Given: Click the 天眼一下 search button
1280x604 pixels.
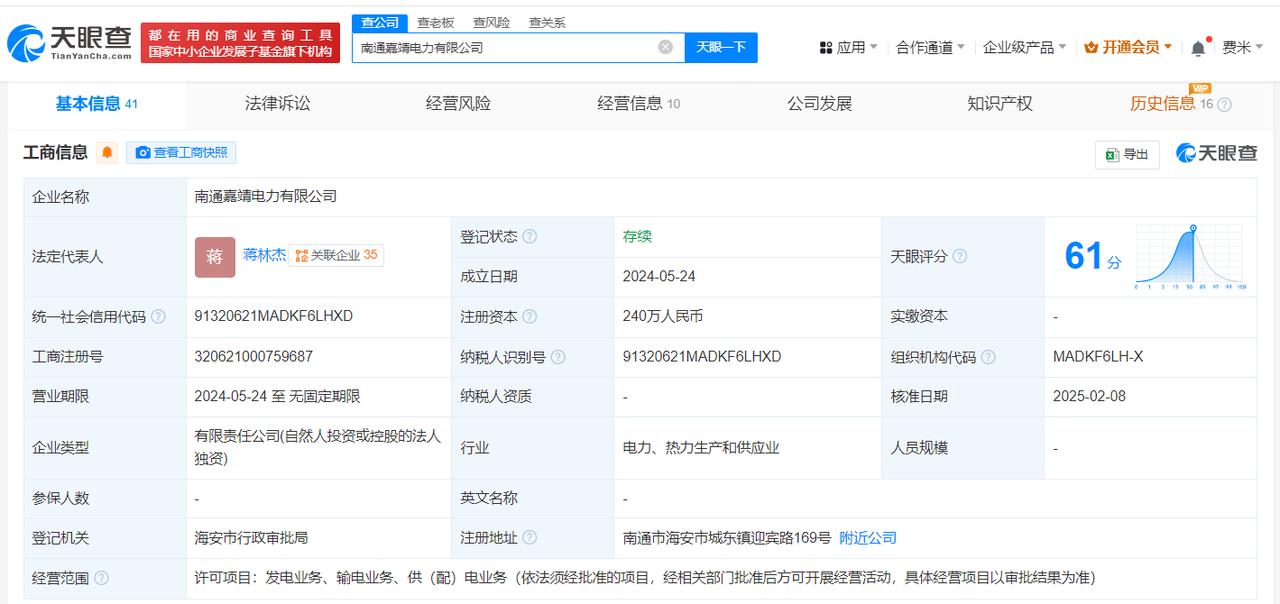Looking at the screenshot, I should (x=721, y=47).
